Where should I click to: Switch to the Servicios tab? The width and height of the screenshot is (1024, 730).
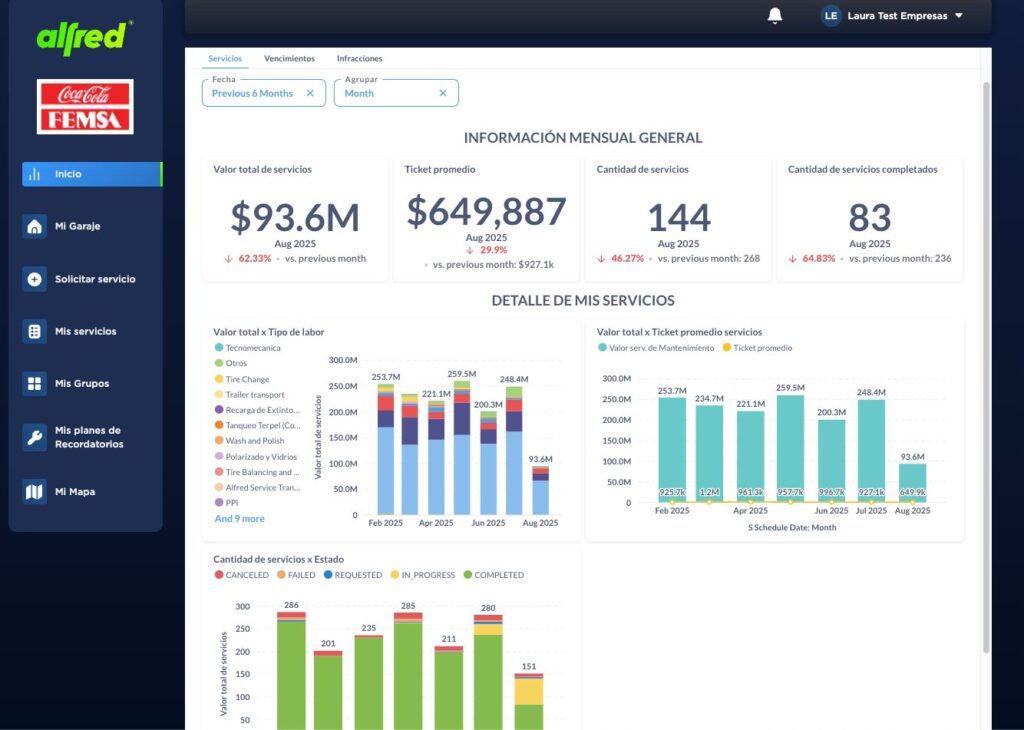(x=225, y=59)
